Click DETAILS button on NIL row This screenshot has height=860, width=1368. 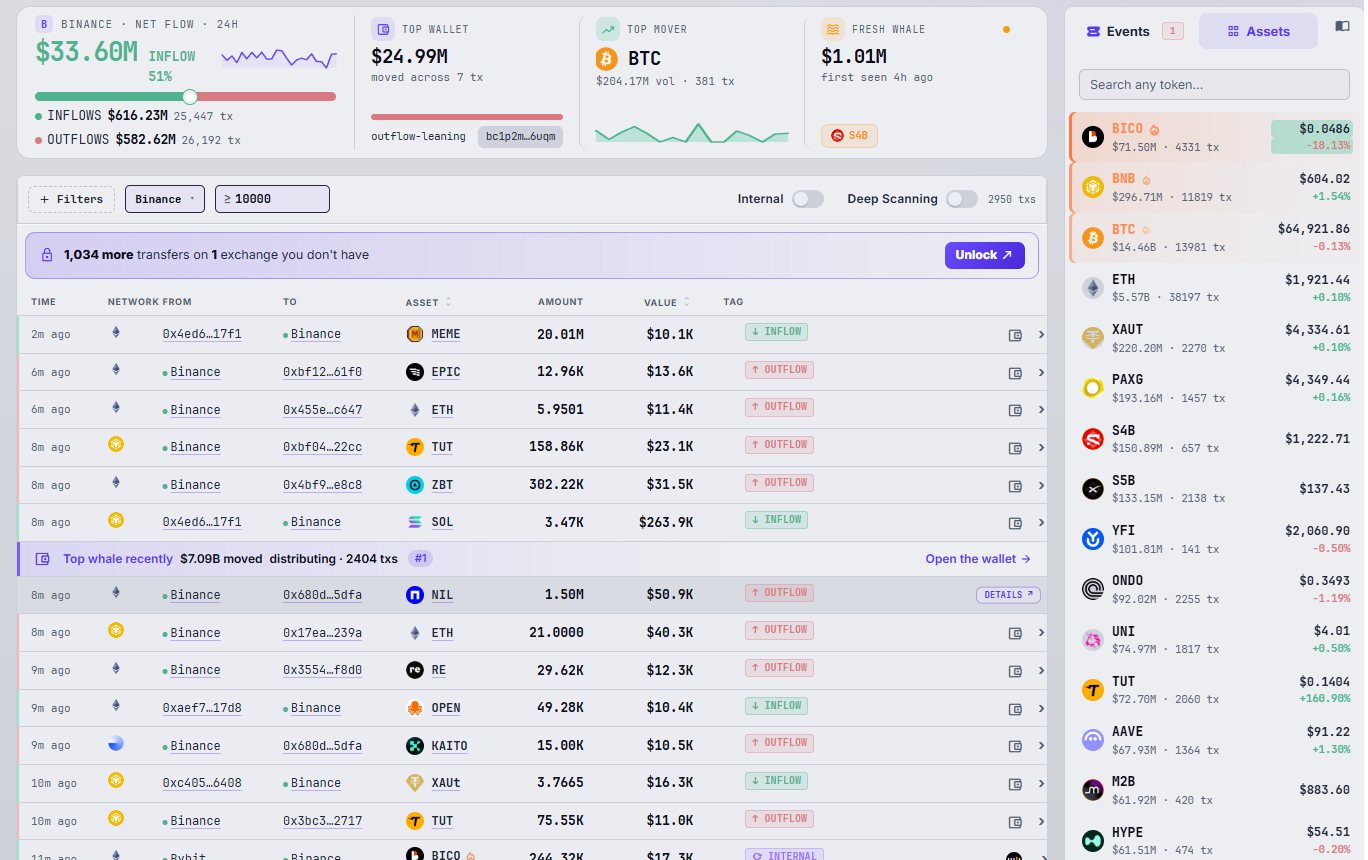point(1008,595)
